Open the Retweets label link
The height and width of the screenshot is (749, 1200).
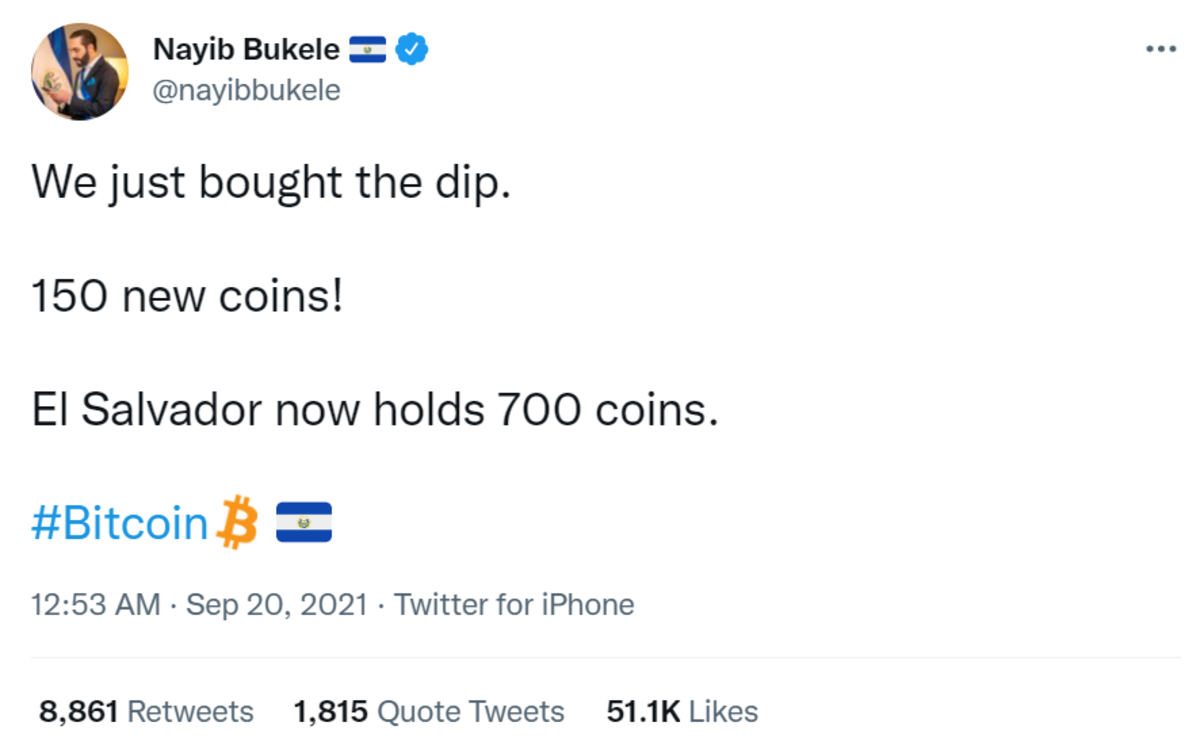191,712
